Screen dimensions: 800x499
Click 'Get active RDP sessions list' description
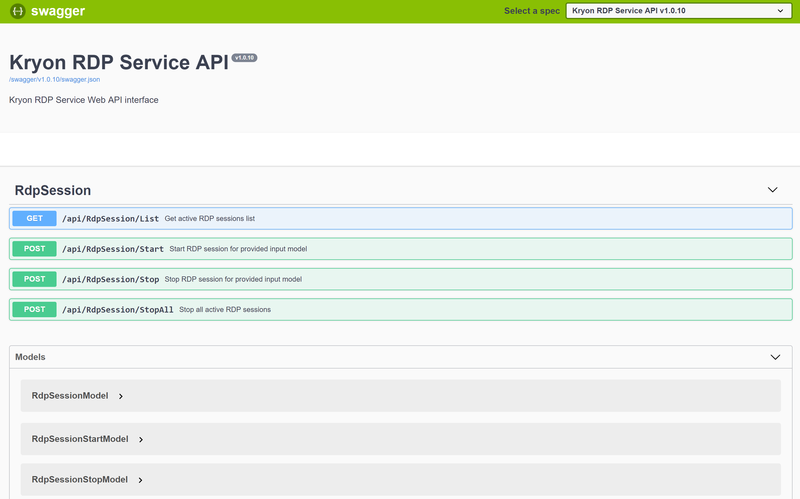click(210, 218)
